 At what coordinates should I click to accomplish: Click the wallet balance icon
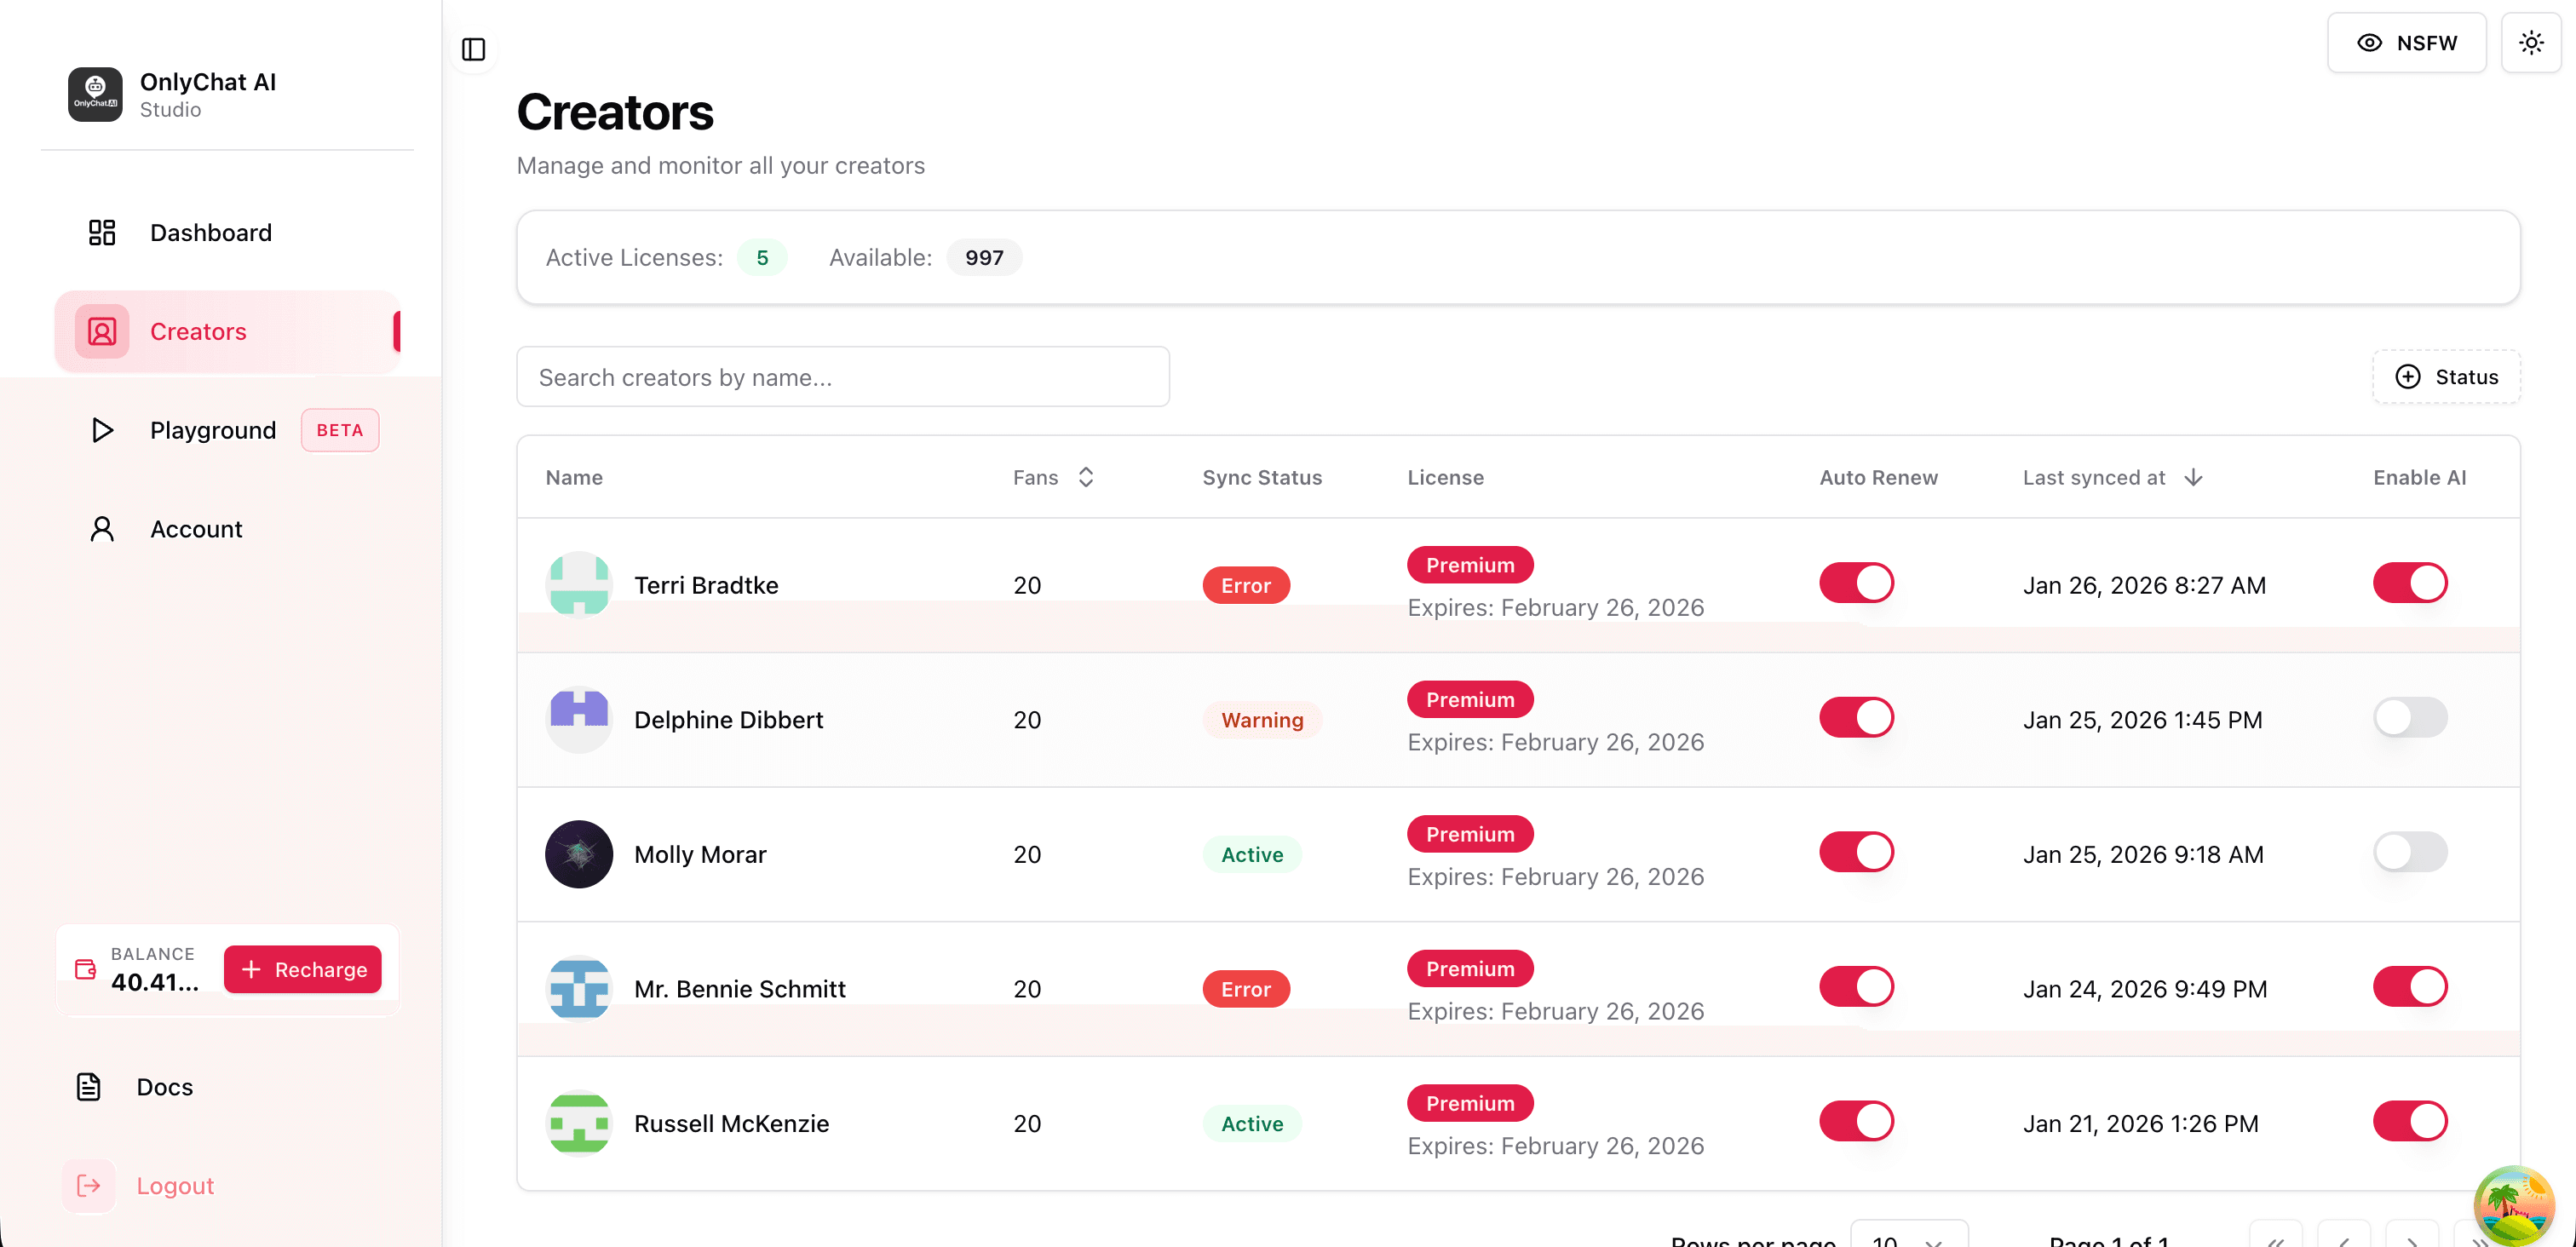[86, 969]
